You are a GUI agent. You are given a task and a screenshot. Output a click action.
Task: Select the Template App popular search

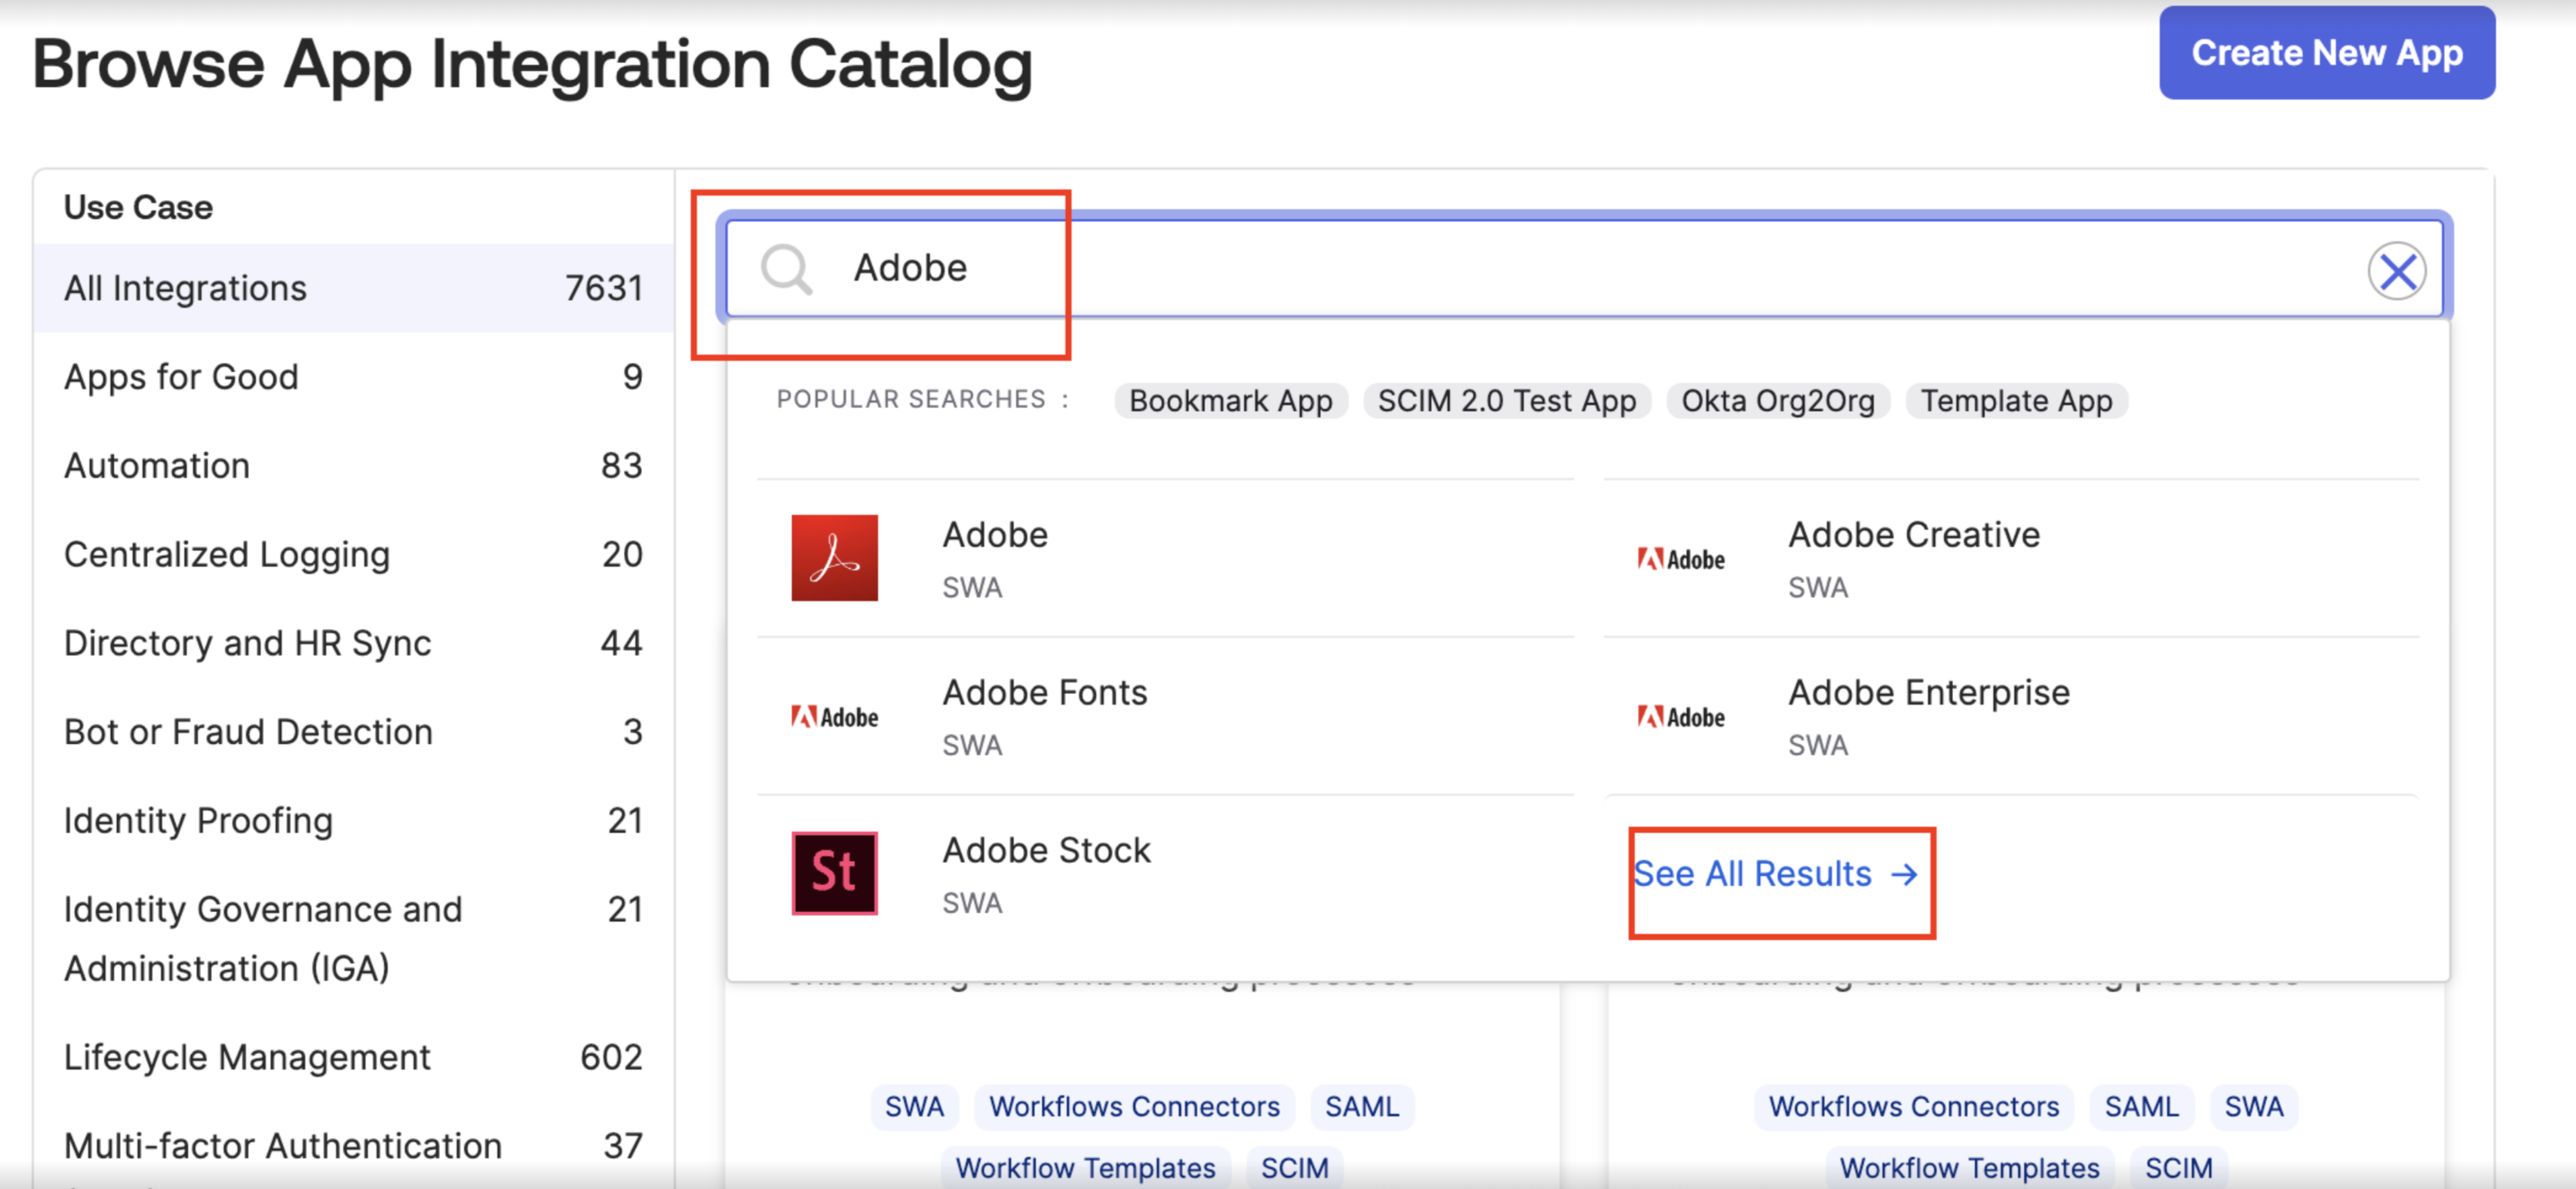click(2017, 401)
